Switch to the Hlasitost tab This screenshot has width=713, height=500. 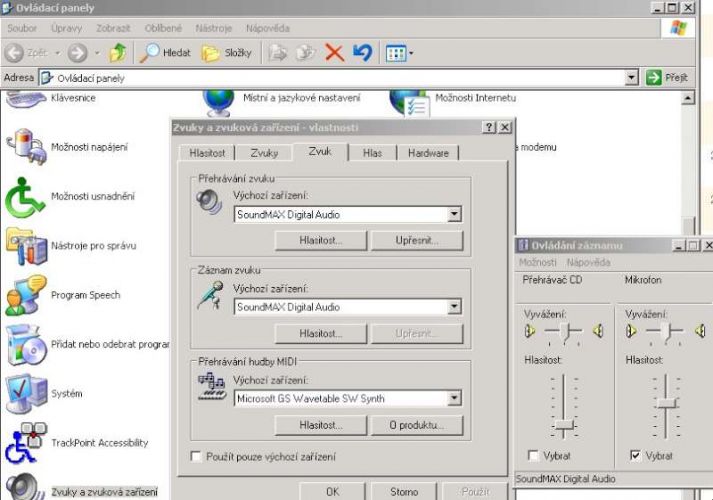click(x=207, y=153)
